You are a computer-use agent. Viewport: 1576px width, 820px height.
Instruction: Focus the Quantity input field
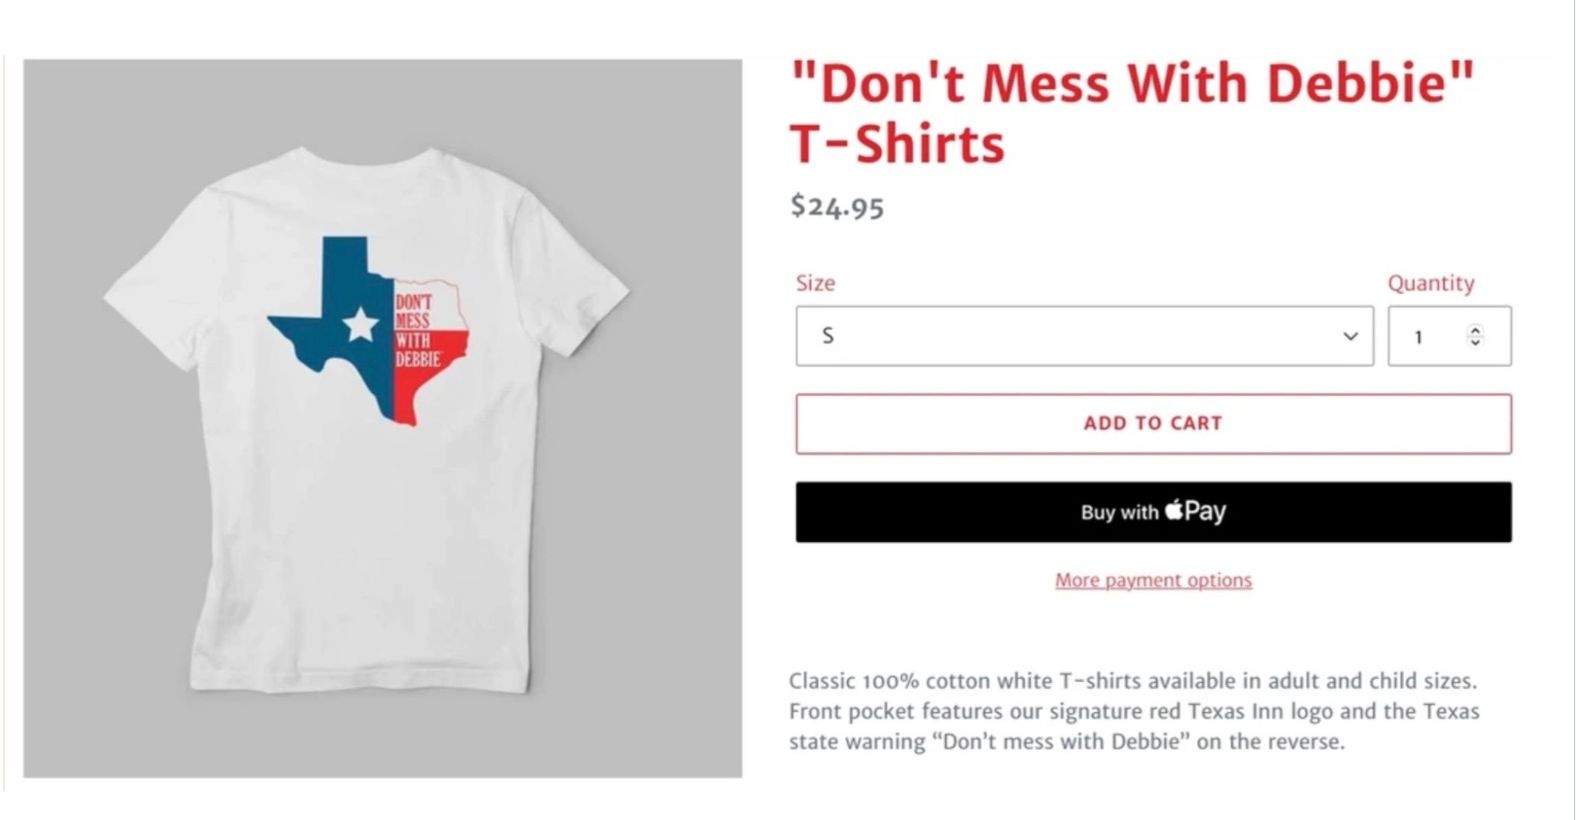1449,336
